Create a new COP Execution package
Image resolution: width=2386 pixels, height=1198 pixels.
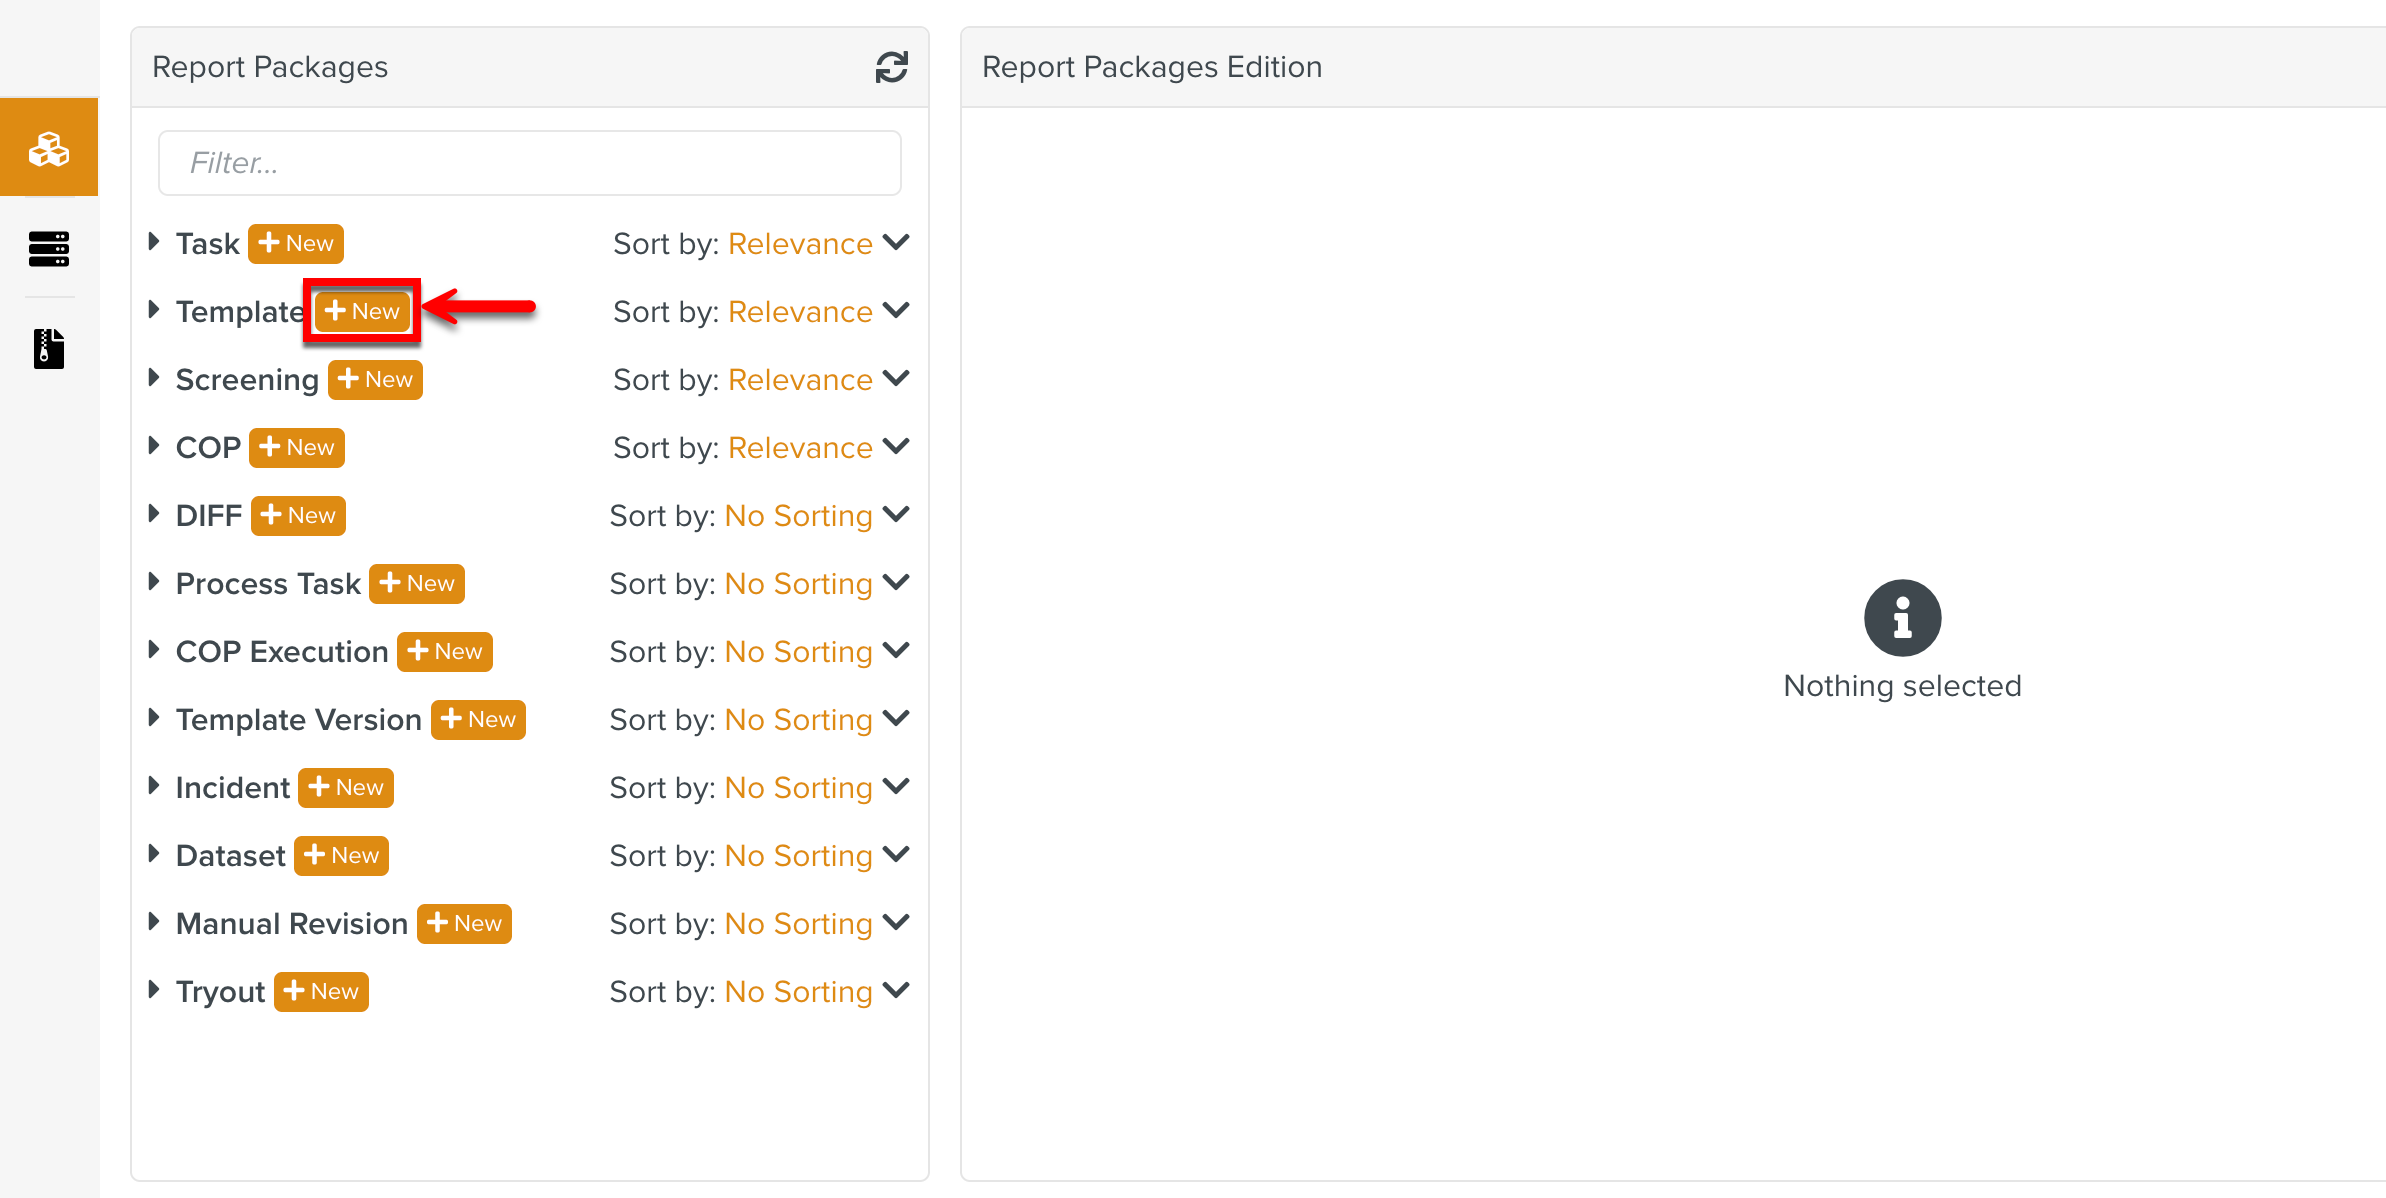445,652
